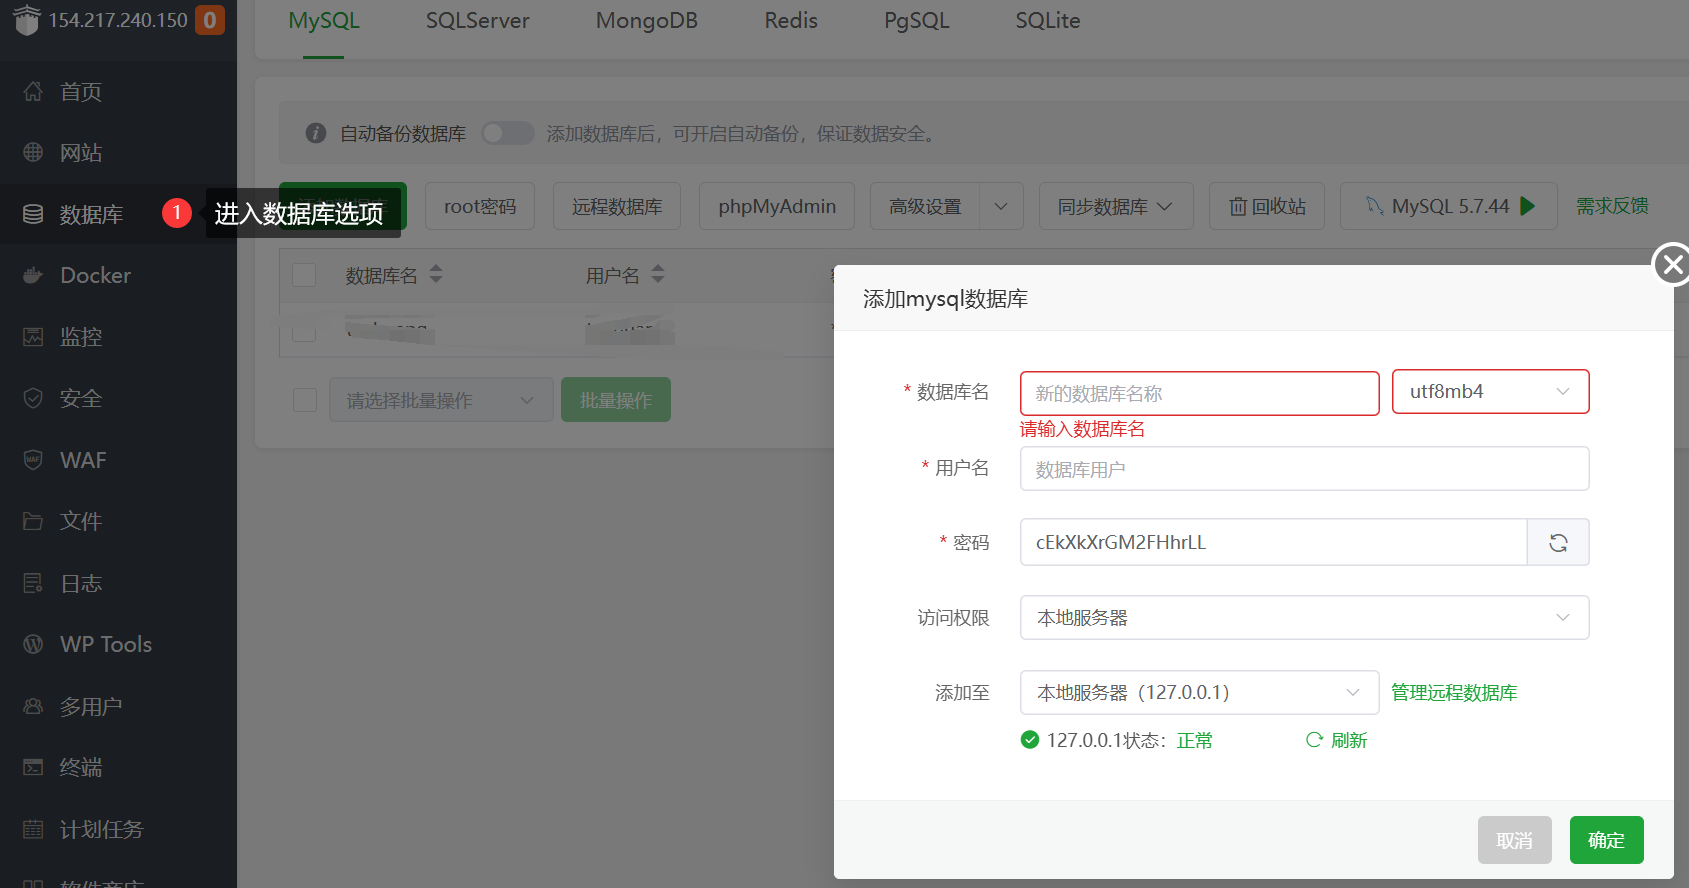The height and width of the screenshot is (888, 1689).
Task: Click the MySQL 5.7.44 play icon
Action: 1527,206
